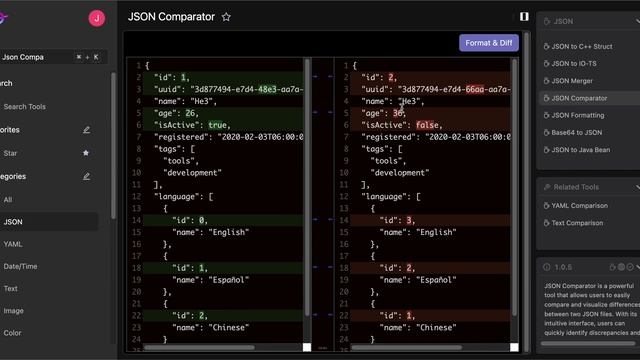
Task: Click "age": 26 line in left editor
Action: (x=176, y=113)
